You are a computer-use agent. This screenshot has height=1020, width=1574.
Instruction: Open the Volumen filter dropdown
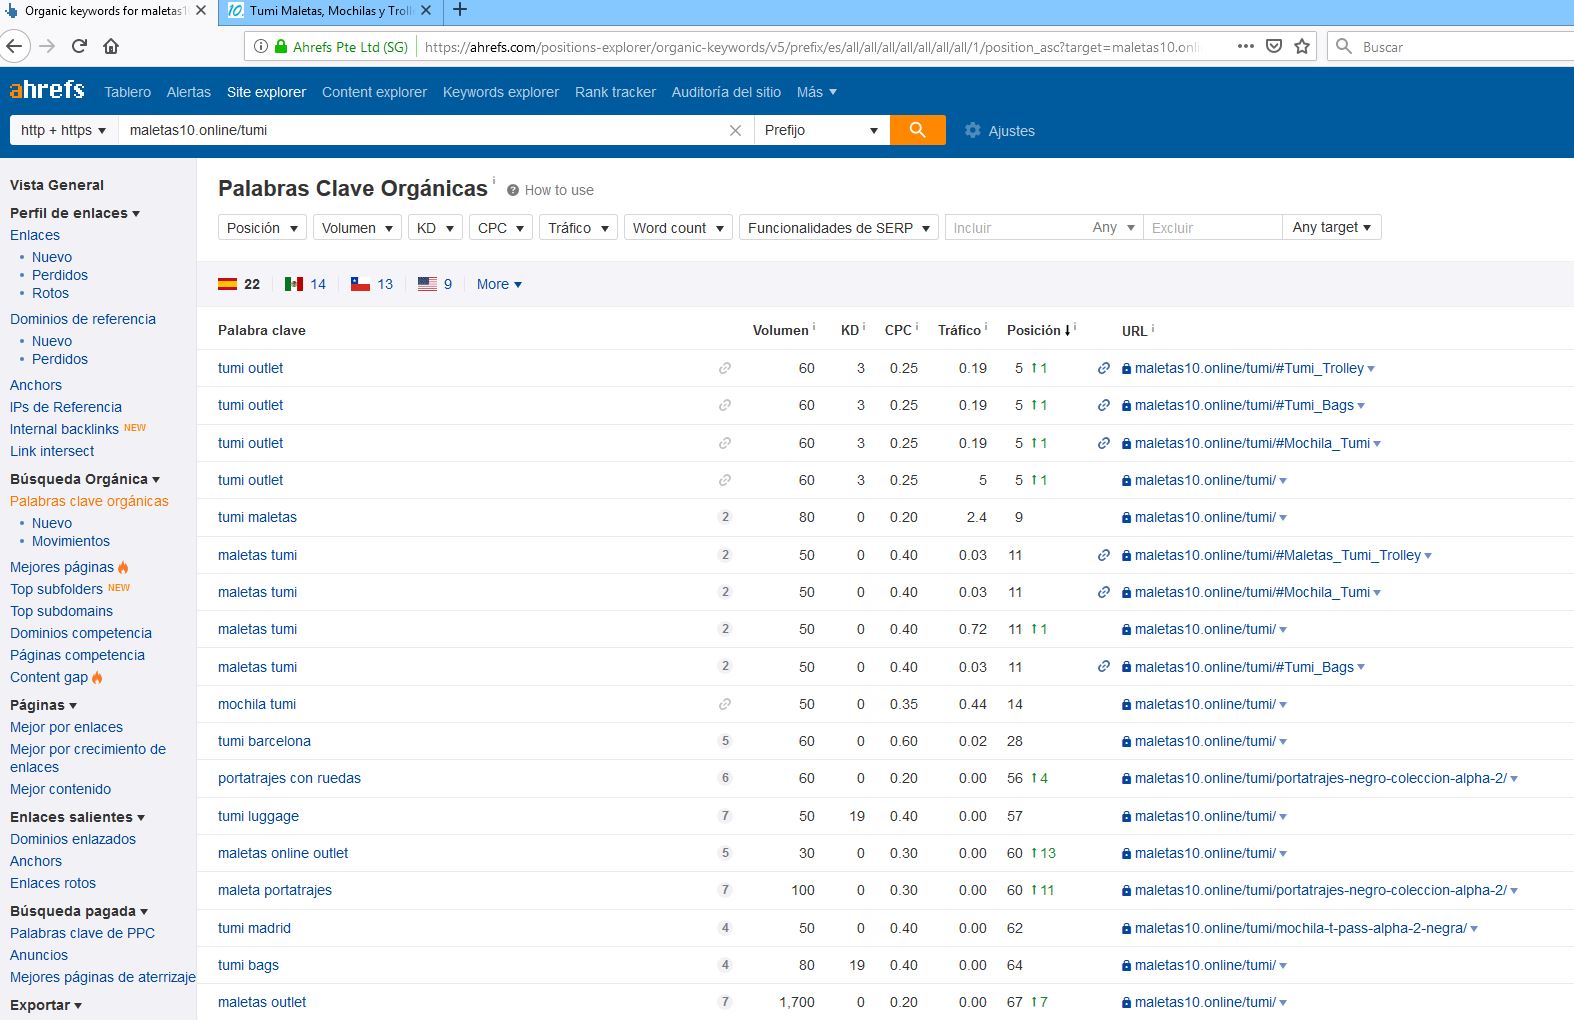[357, 228]
